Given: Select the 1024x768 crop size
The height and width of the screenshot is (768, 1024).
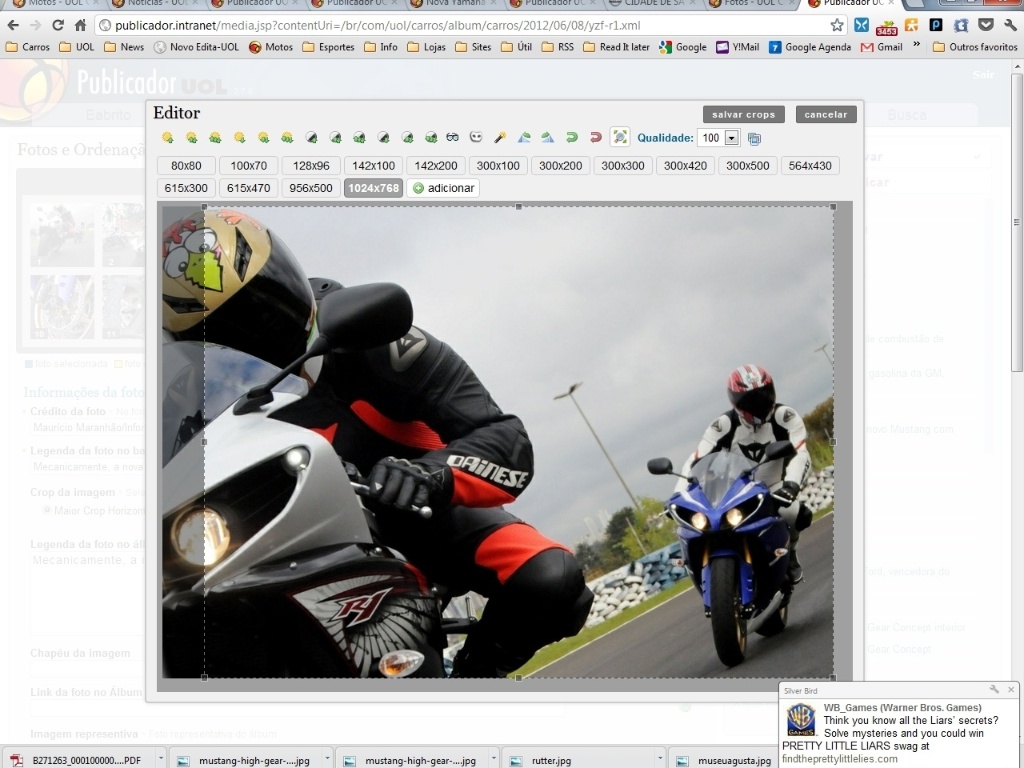Looking at the screenshot, I should (373, 188).
